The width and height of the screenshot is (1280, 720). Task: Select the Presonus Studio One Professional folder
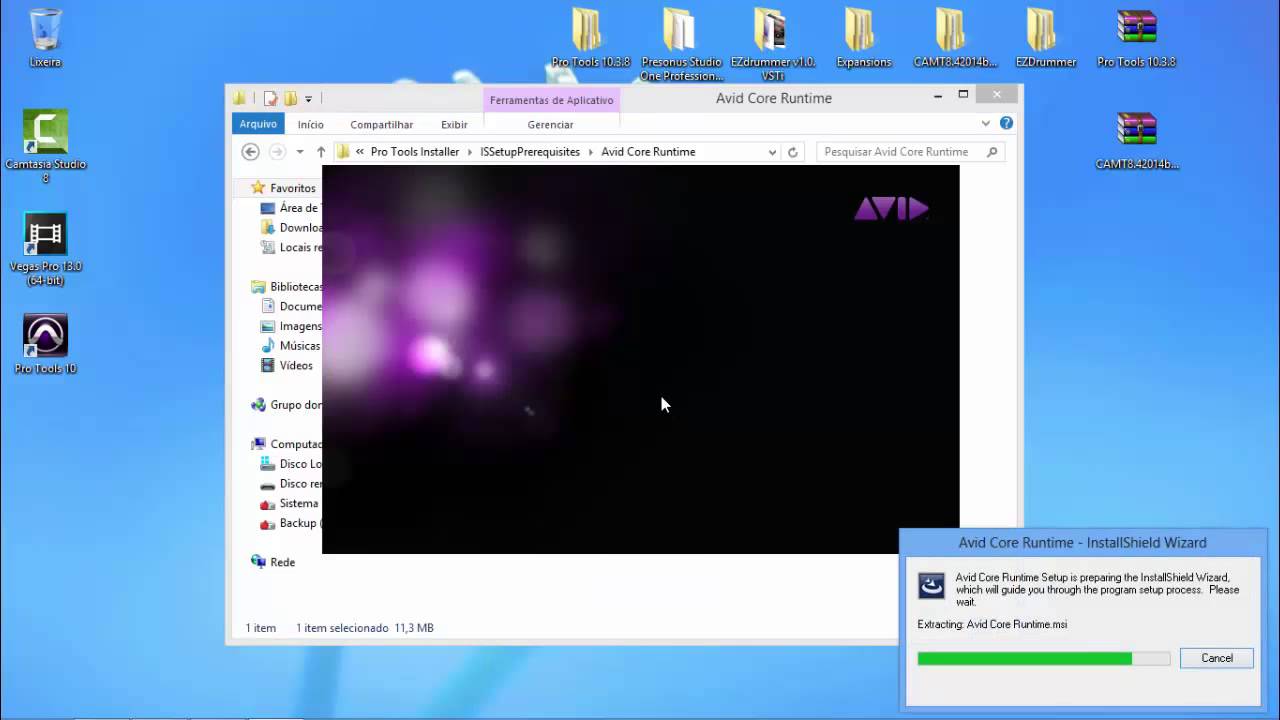click(681, 45)
